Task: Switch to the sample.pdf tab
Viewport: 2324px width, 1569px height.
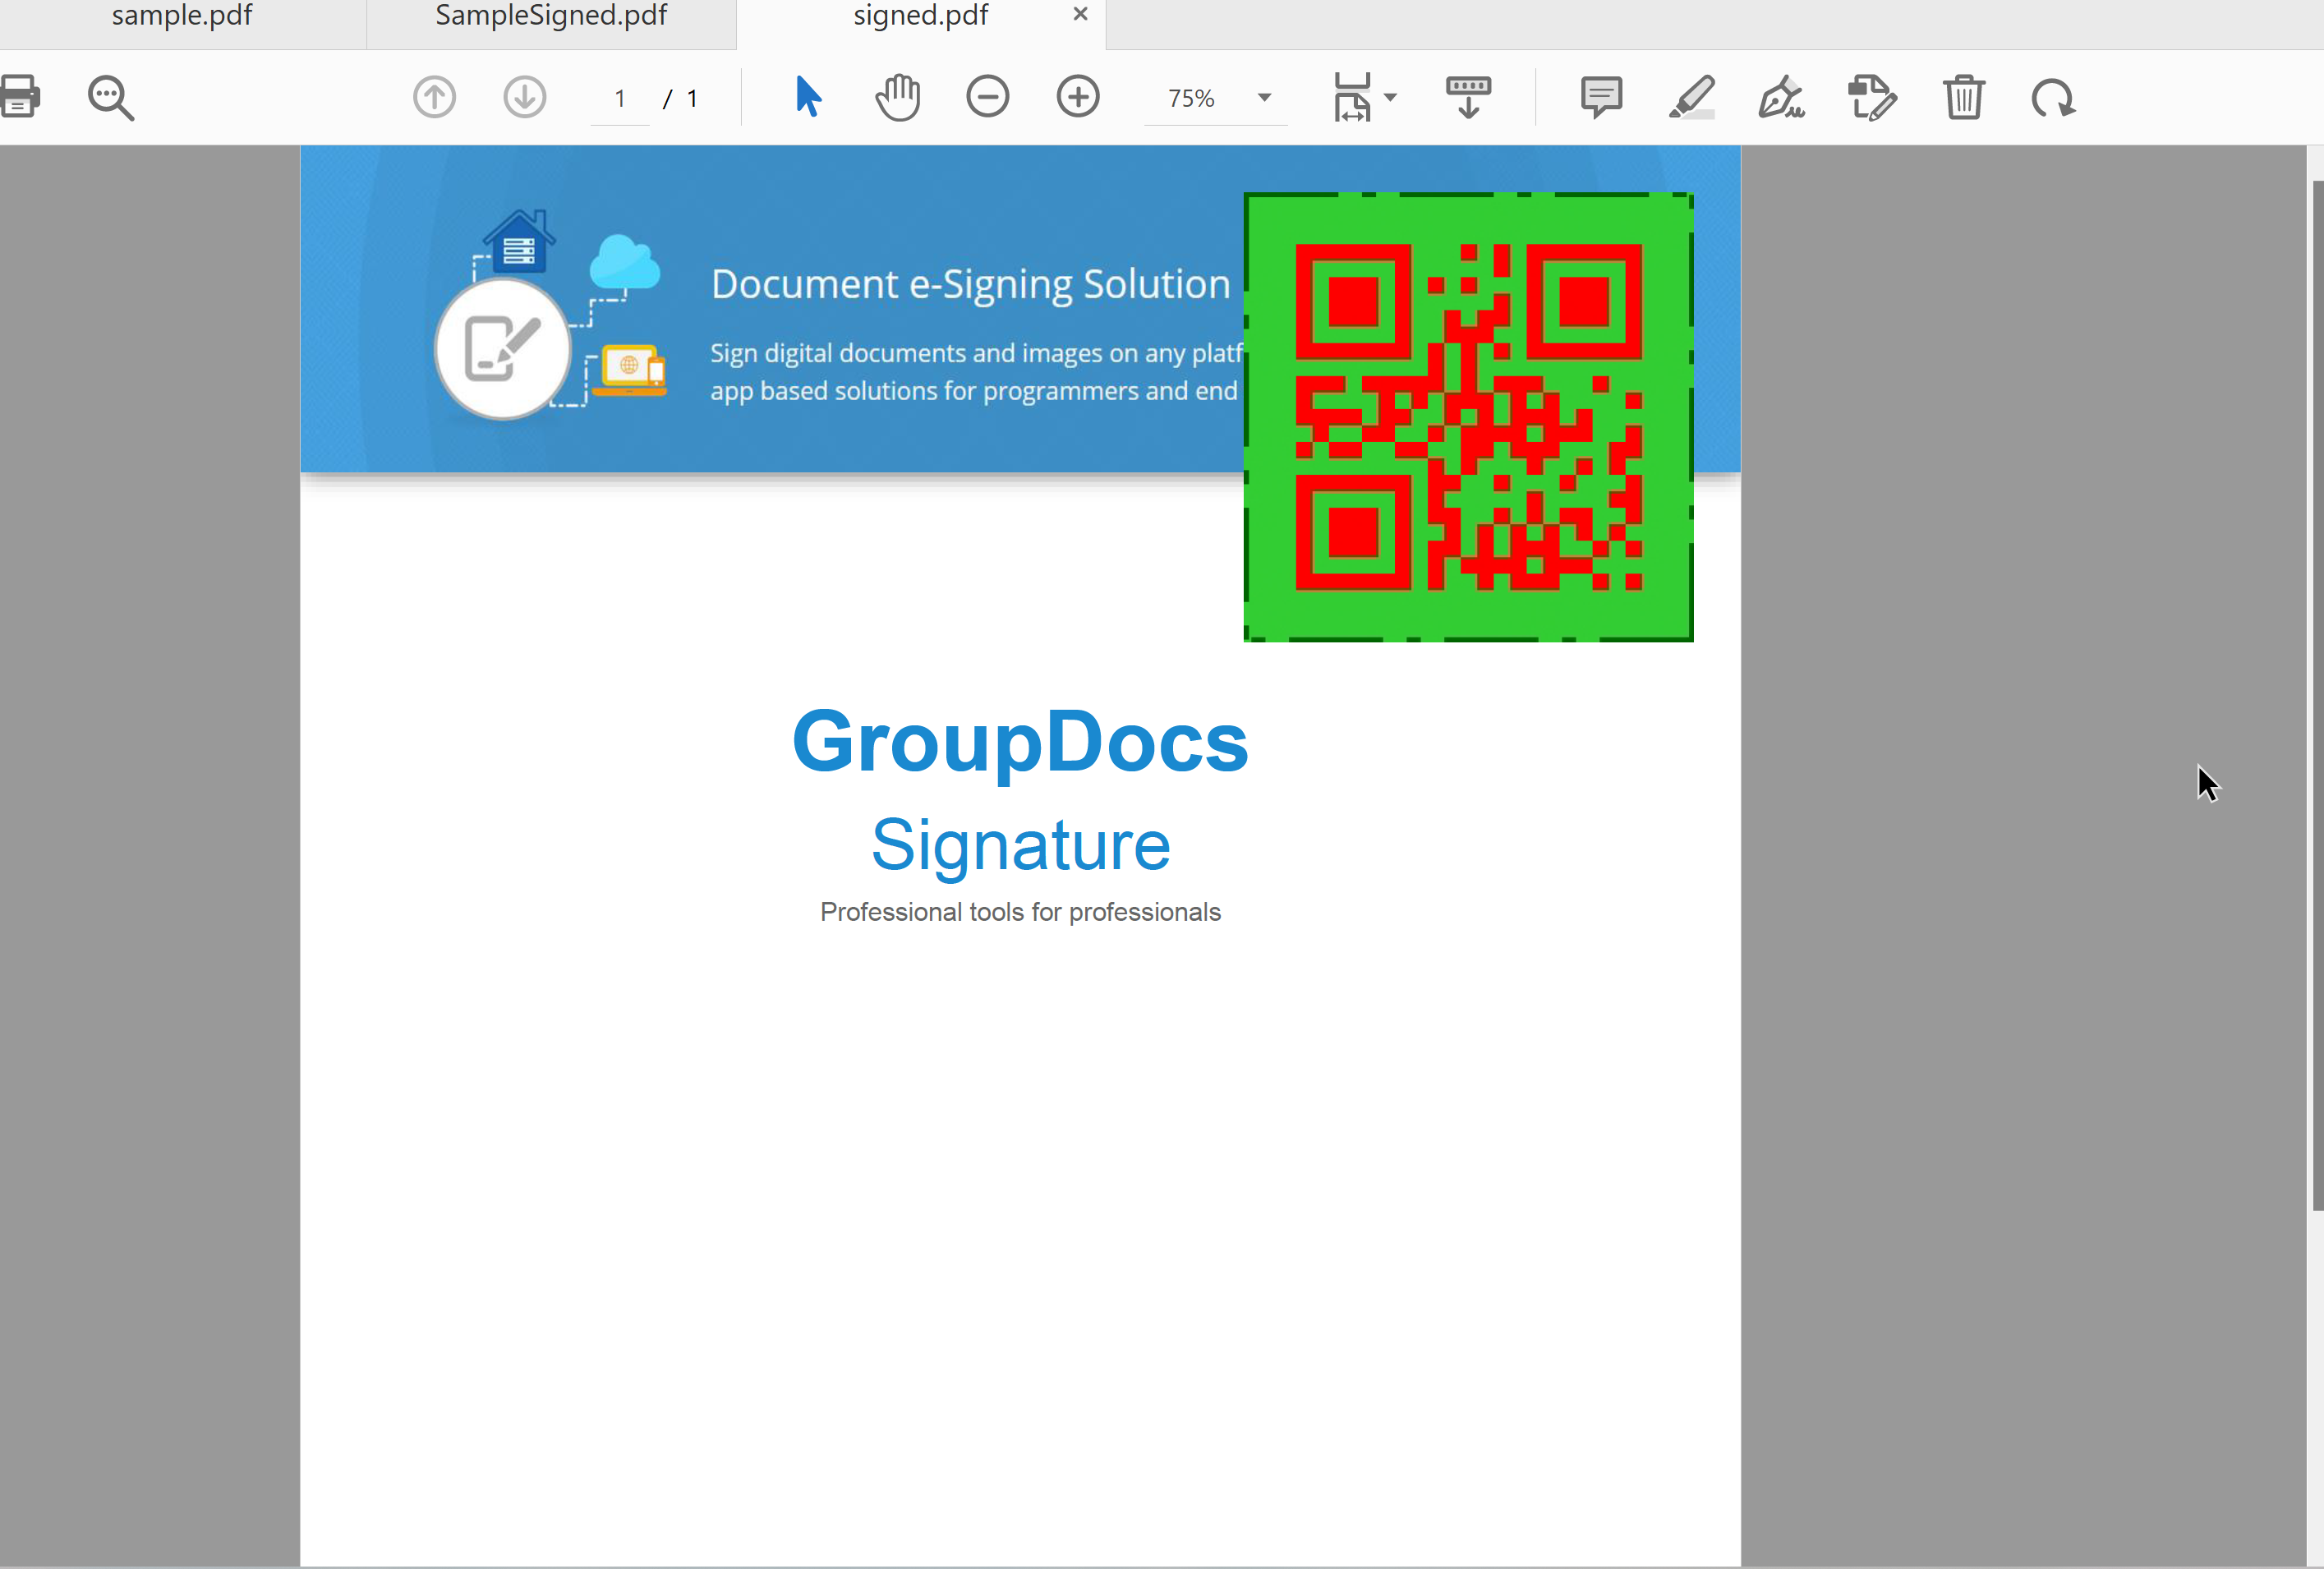Action: coord(181,16)
